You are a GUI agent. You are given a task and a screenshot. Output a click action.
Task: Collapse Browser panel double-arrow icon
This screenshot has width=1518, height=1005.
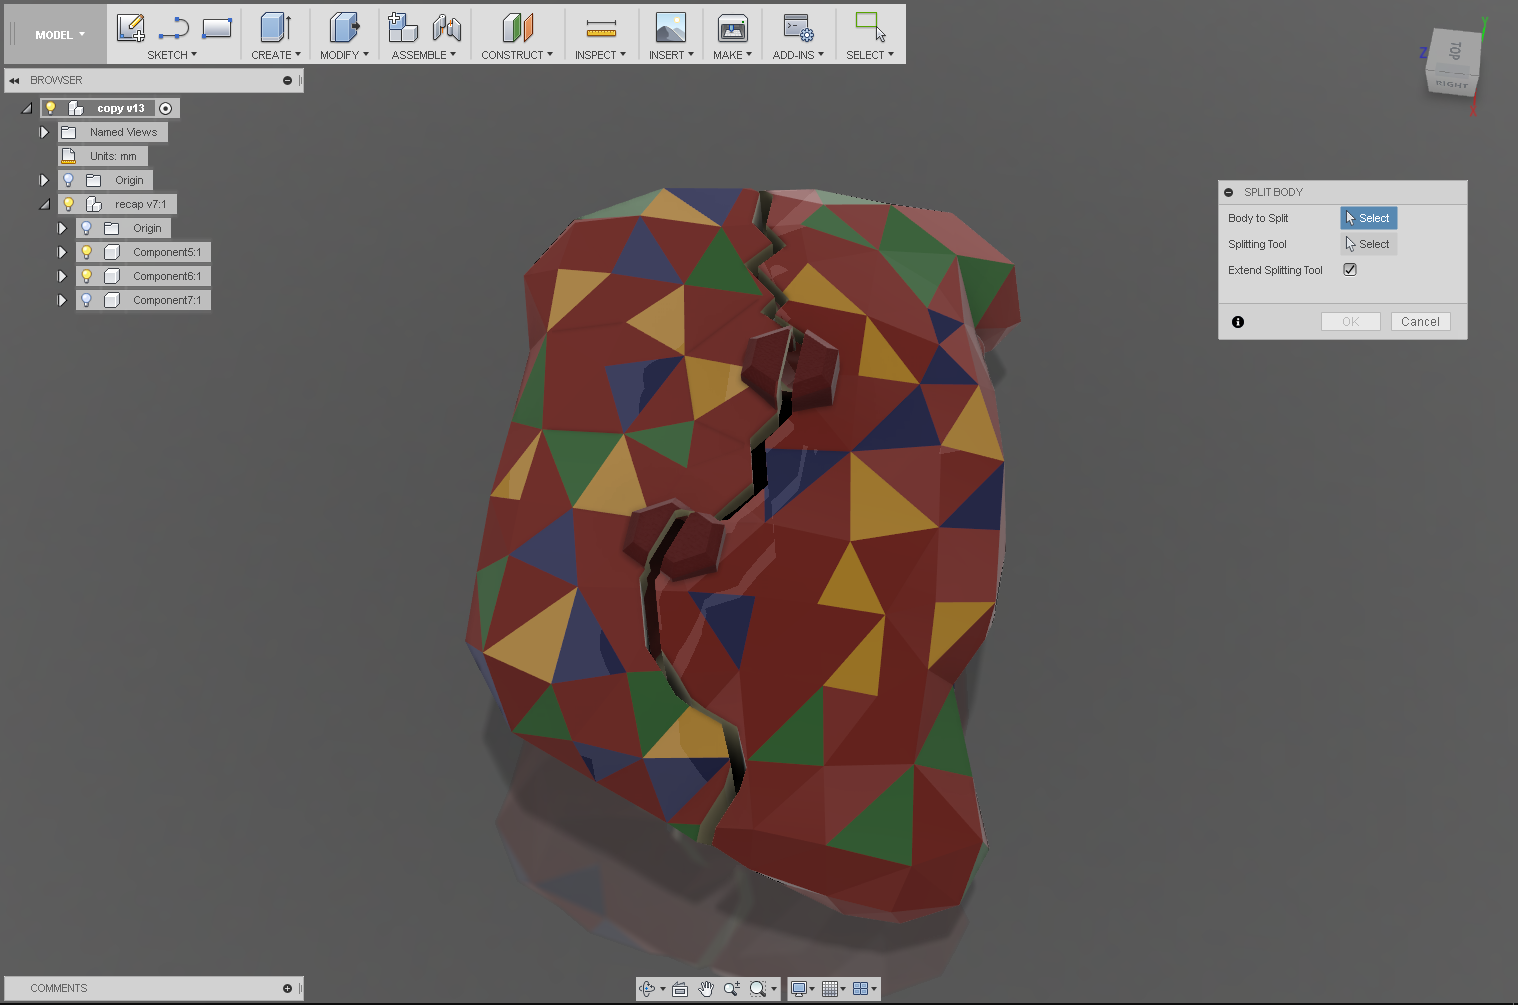pos(14,80)
